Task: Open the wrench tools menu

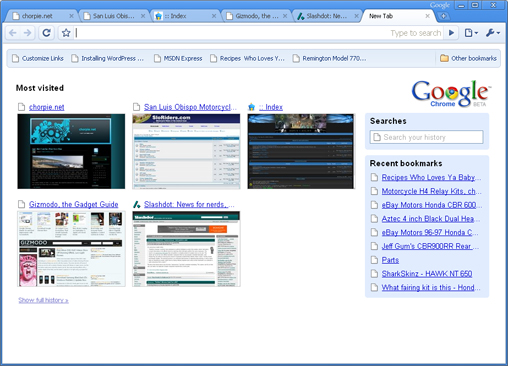Action: click(x=493, y=33)
